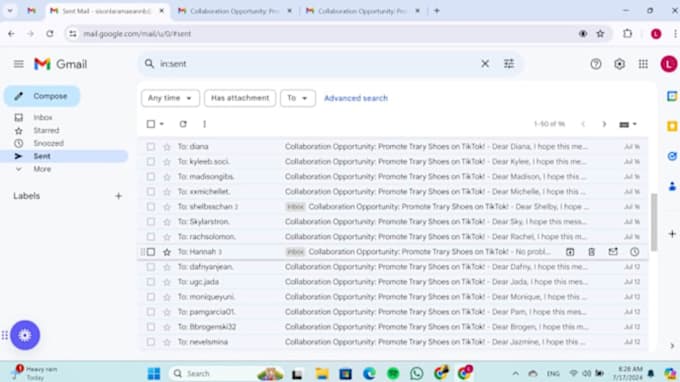This screenshot has width=680, height=382.
Task: Toggle the Has attachment filter chip
Action: point(240,98)
